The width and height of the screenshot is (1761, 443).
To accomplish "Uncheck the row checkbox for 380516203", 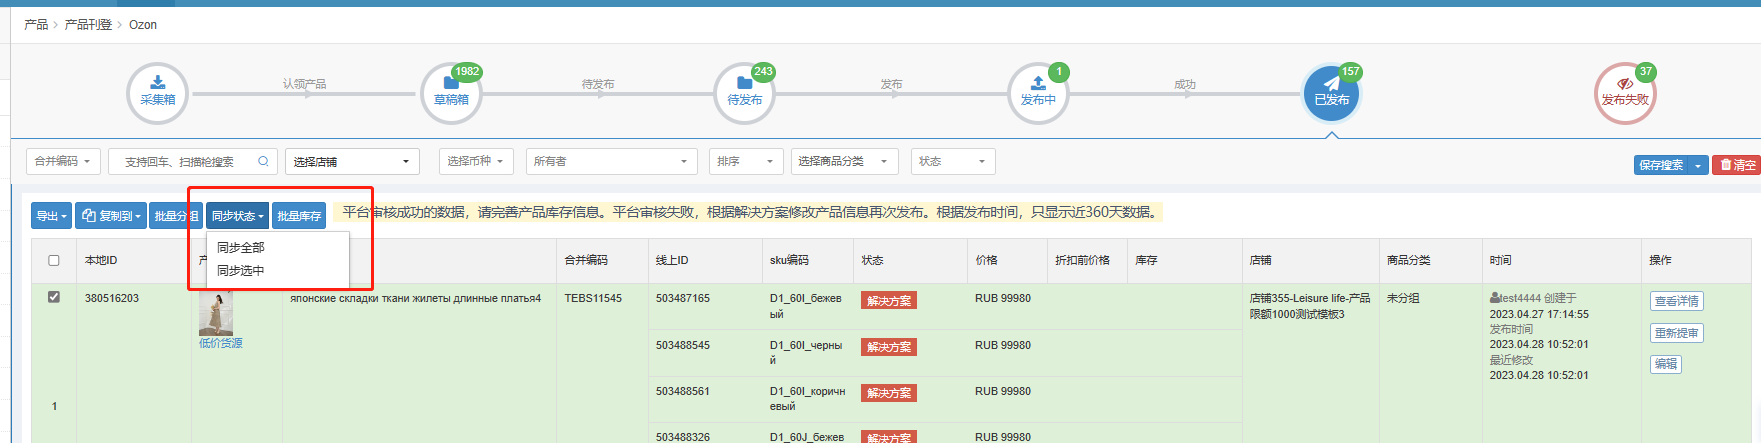I will 54,297.
